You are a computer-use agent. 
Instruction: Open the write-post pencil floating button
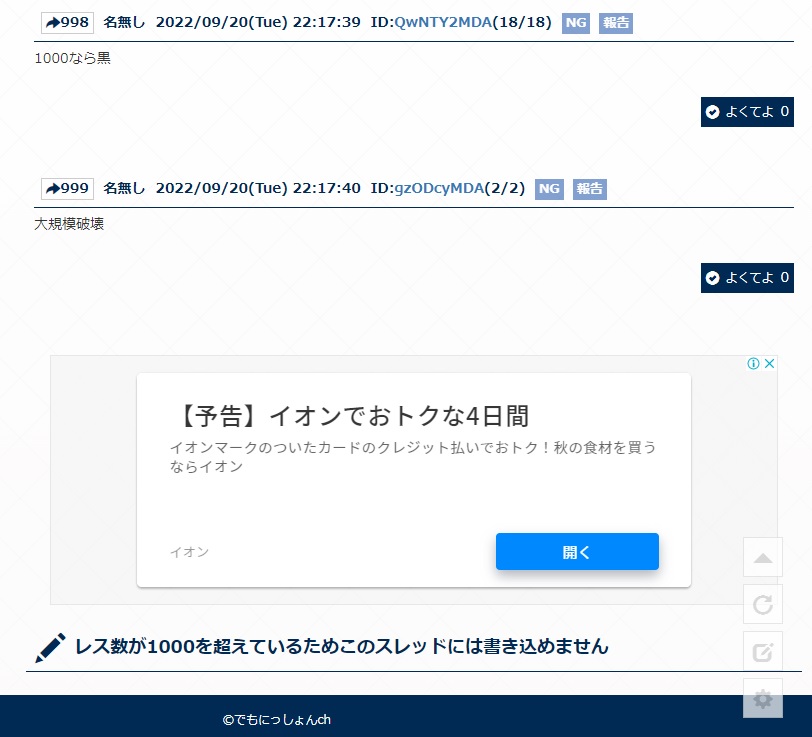[763, 652]
